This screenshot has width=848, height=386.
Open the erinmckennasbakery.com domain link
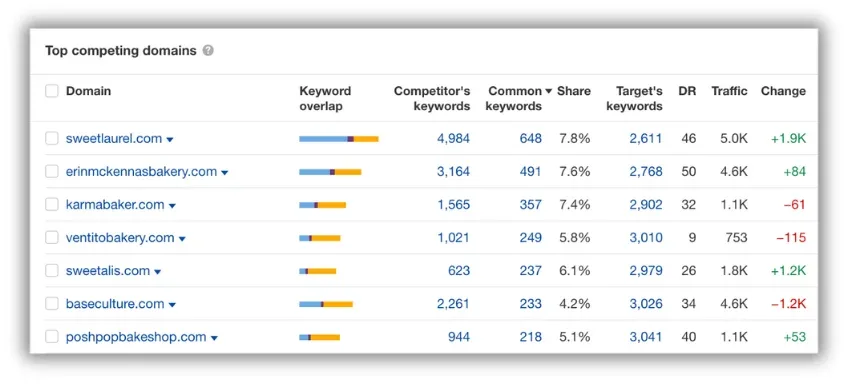click(x=141, y=171)
